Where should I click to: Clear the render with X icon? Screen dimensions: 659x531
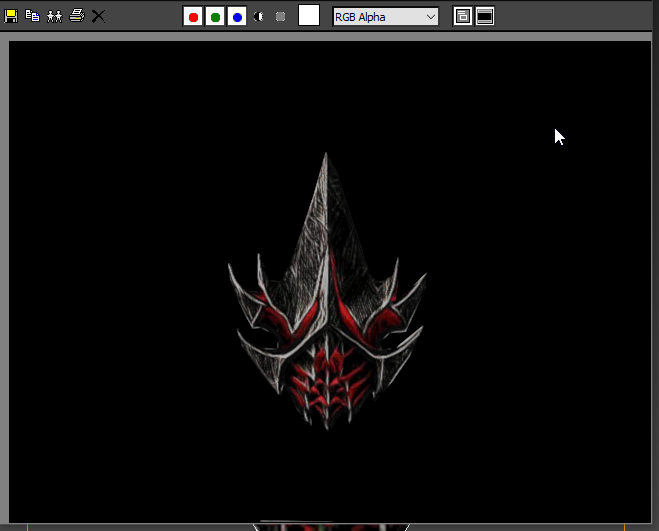(98, 16)
